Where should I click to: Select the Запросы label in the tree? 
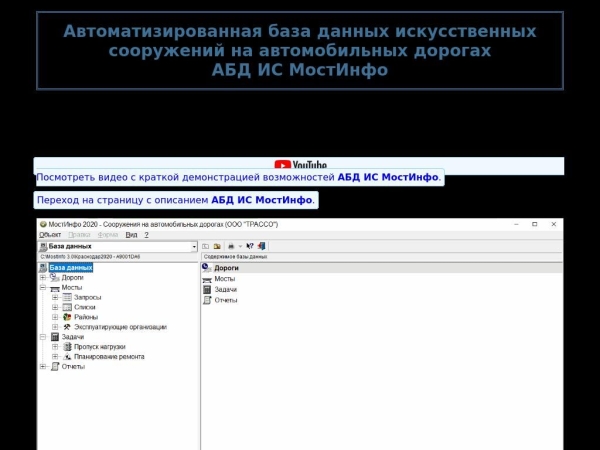[x=87, y=297]
